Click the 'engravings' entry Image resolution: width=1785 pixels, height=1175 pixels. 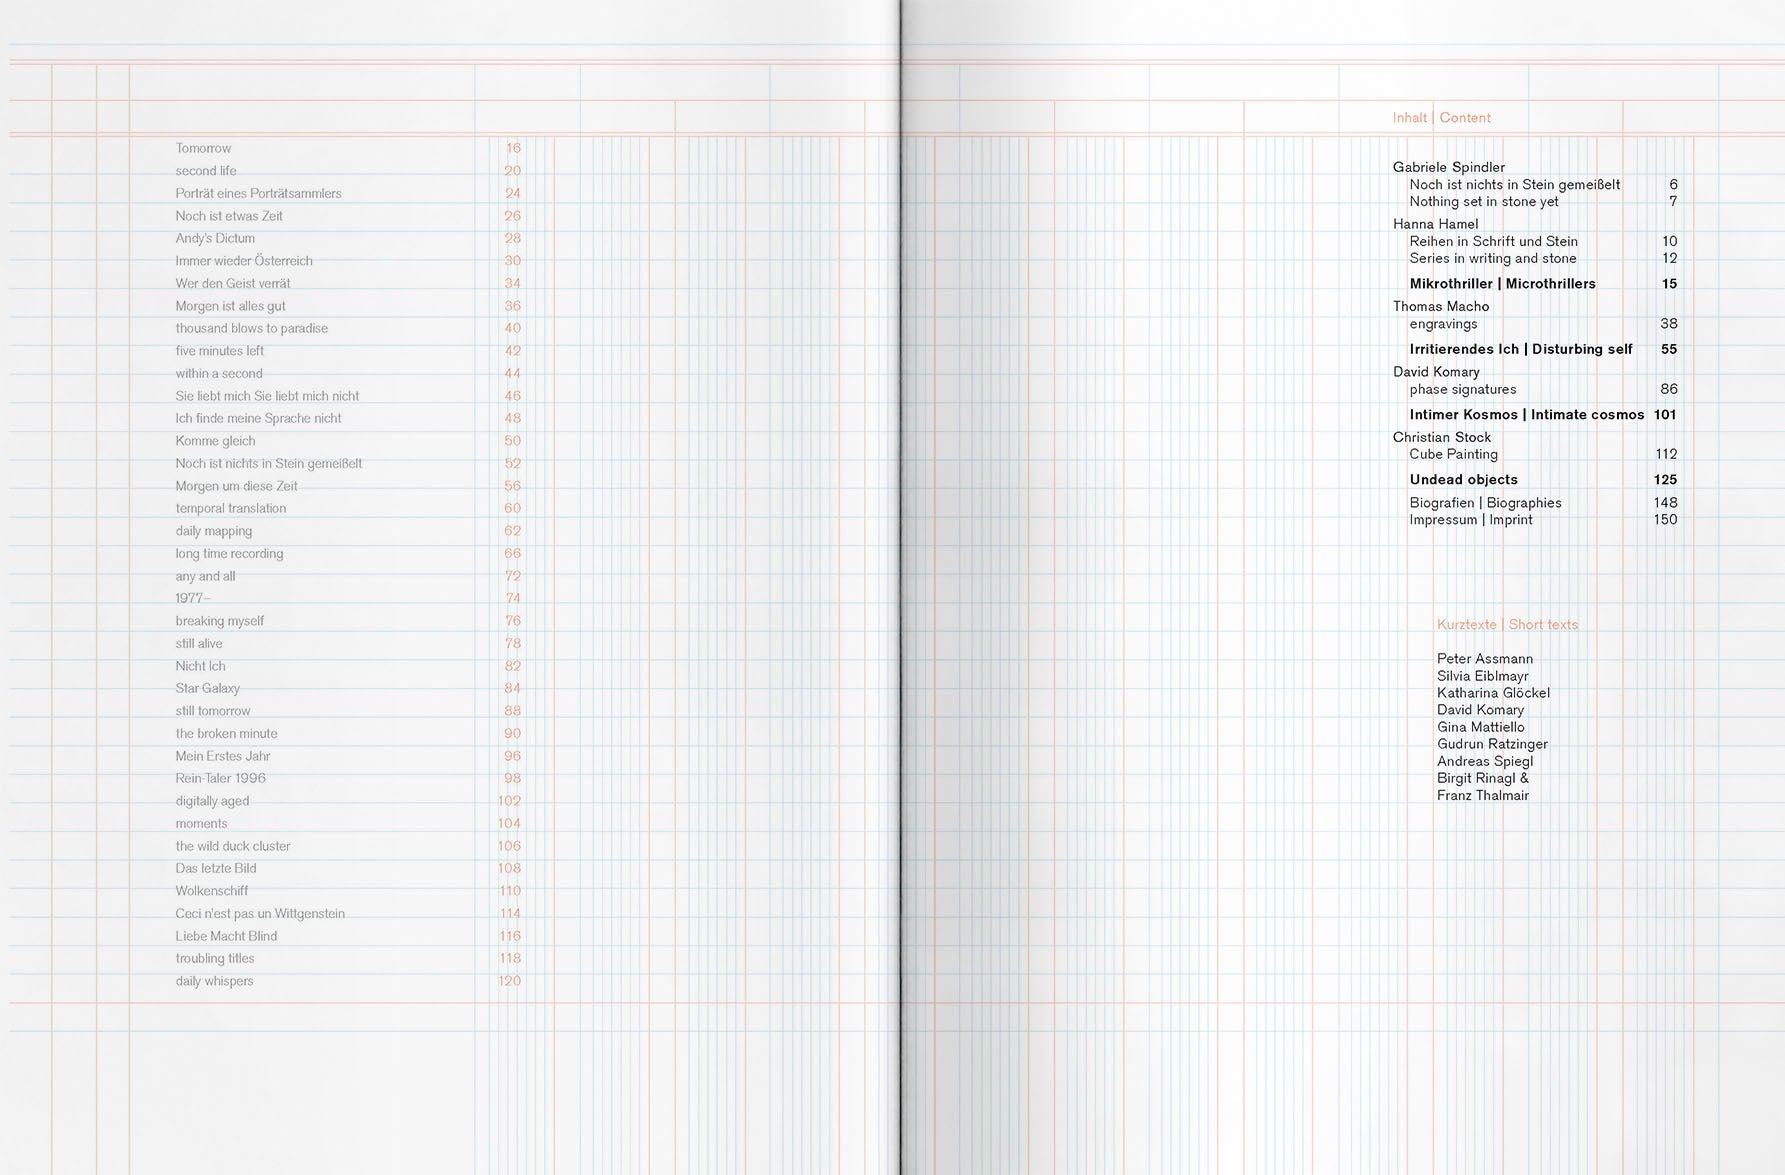coord(1443,324)
